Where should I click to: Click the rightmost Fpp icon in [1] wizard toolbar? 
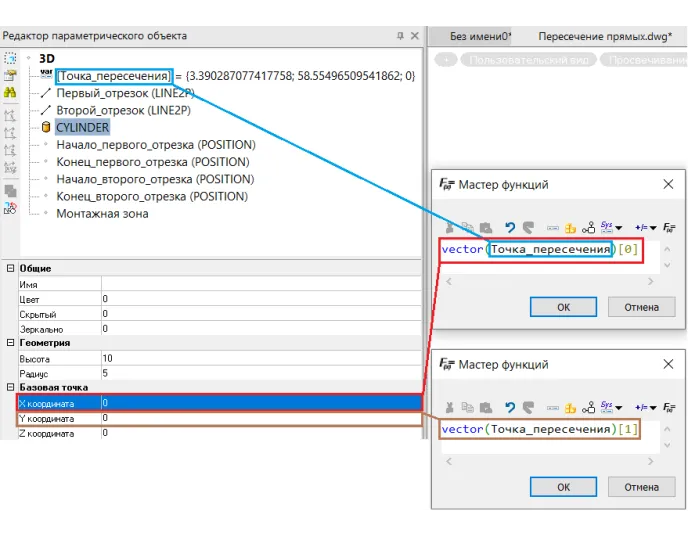[x=669, y=408]
